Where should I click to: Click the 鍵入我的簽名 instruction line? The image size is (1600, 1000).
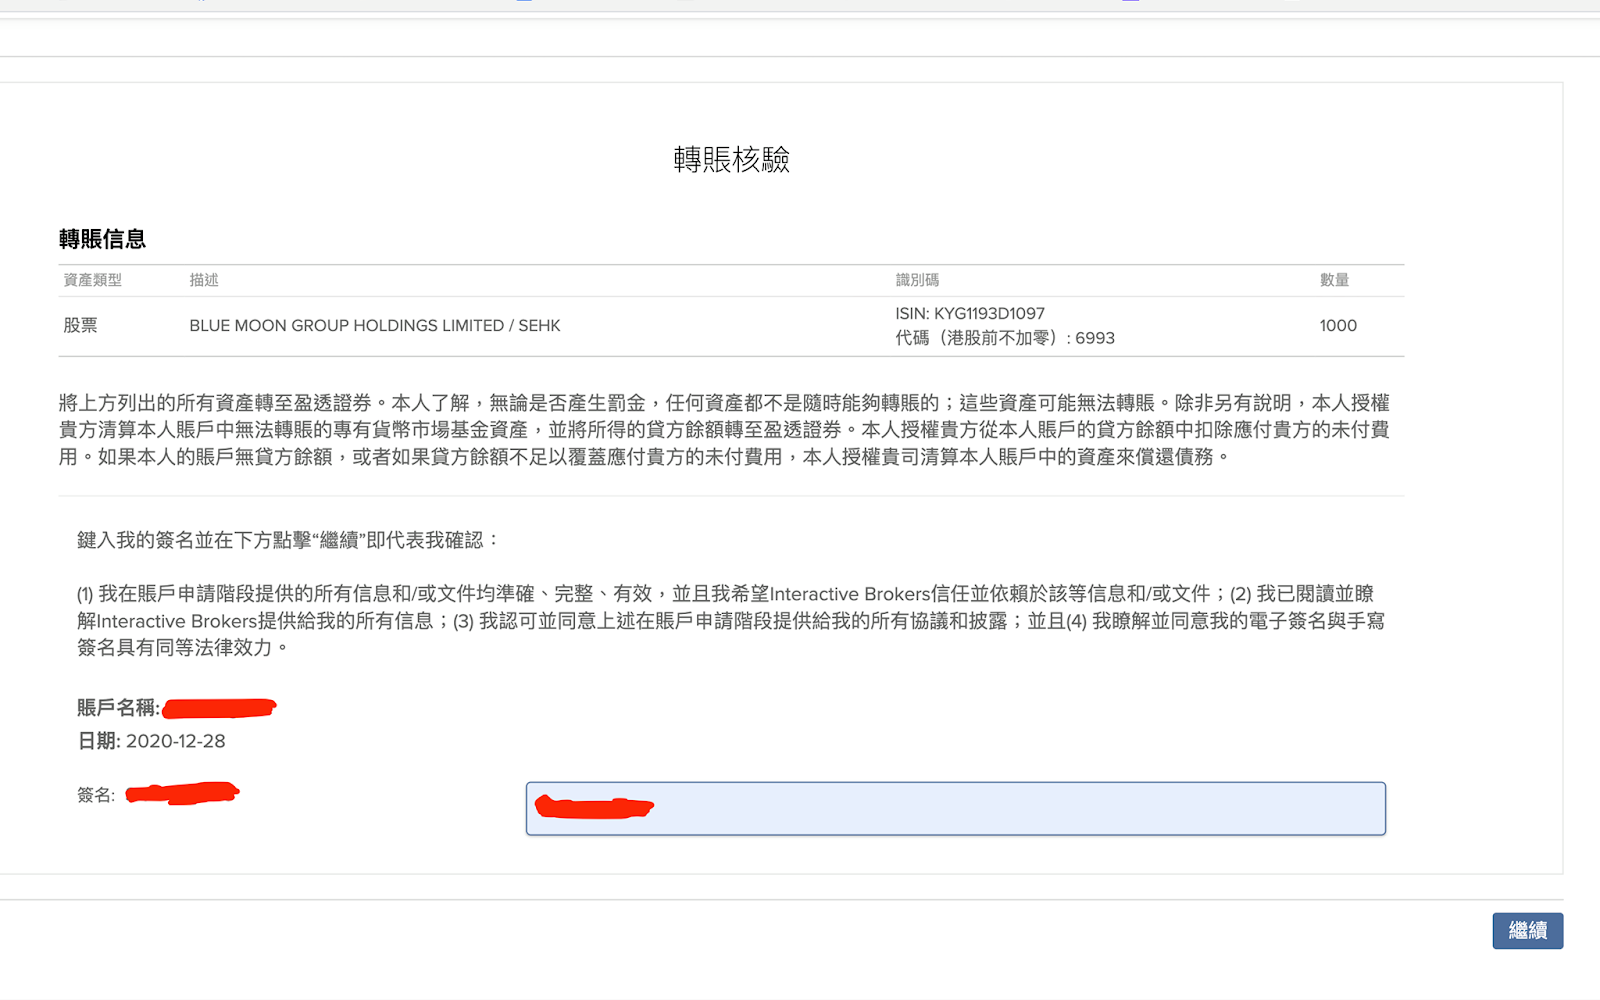tap(288, 540)
